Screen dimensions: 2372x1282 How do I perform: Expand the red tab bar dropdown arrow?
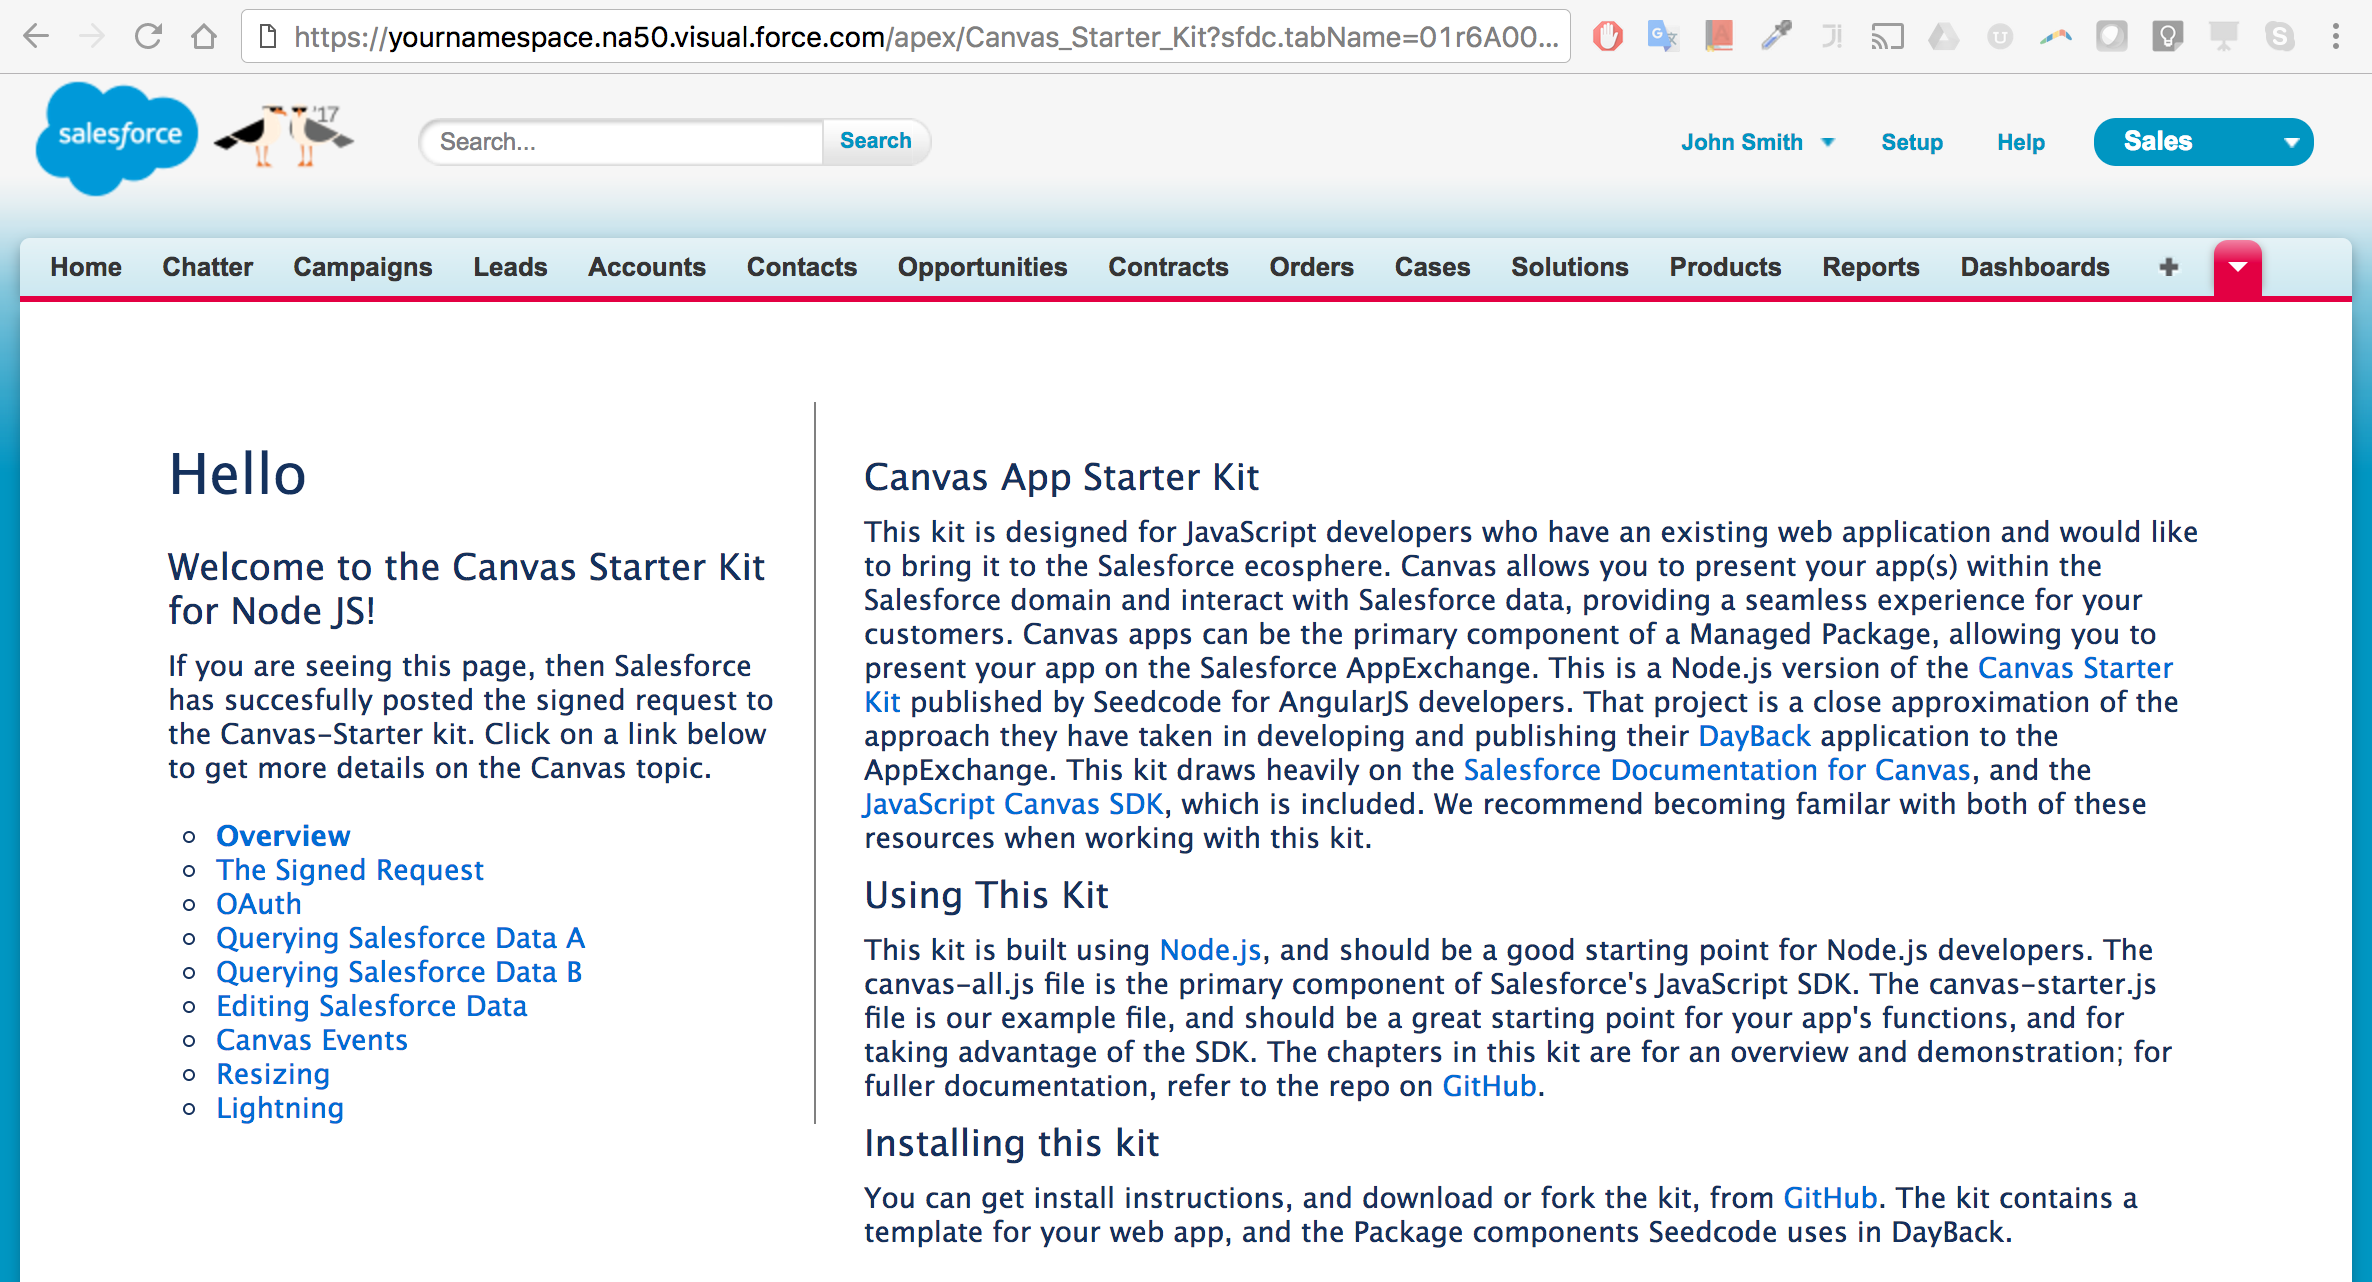point(2238,268)
